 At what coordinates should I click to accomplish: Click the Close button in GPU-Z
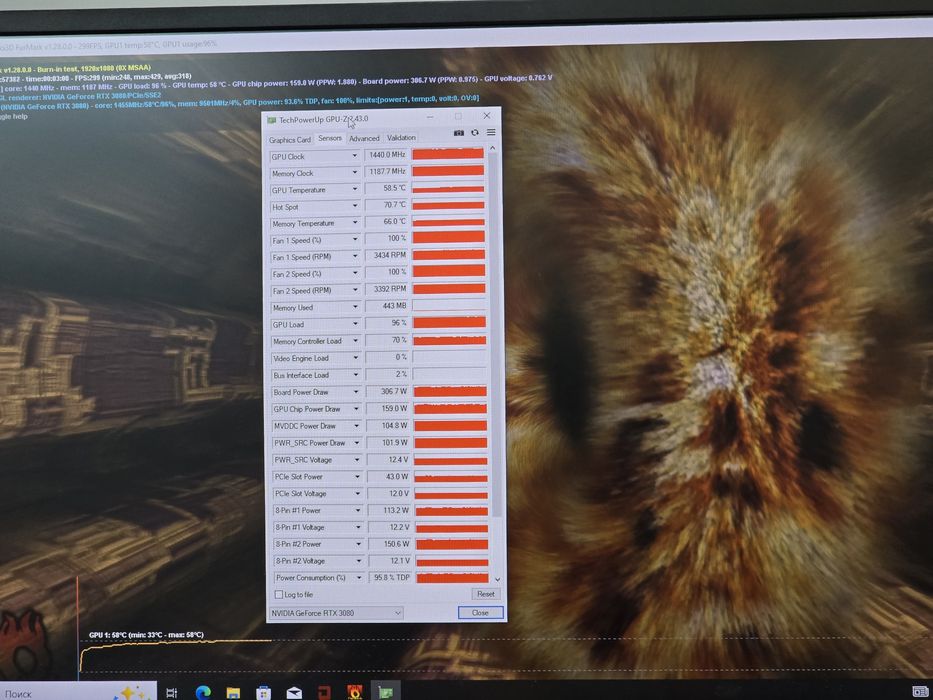[480, 612]
